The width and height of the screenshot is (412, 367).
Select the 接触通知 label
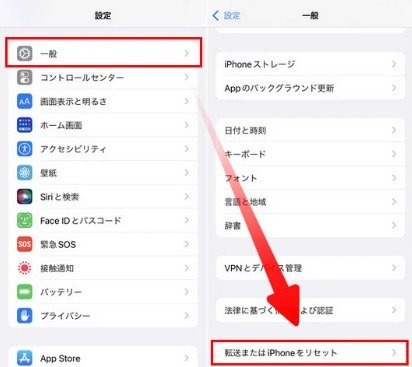coord(57,268)
